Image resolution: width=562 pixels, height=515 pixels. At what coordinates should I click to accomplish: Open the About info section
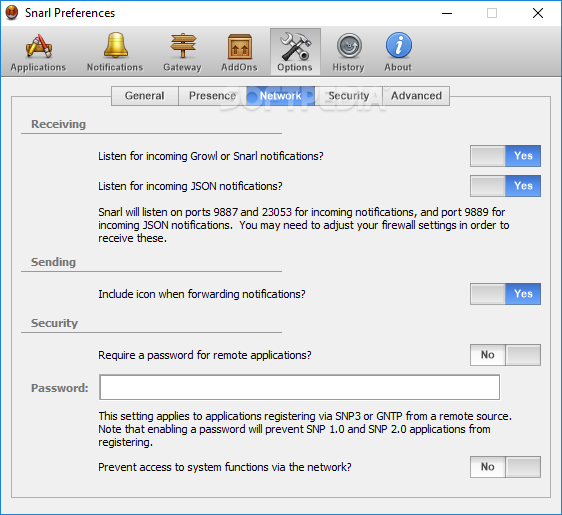(398, 52)
